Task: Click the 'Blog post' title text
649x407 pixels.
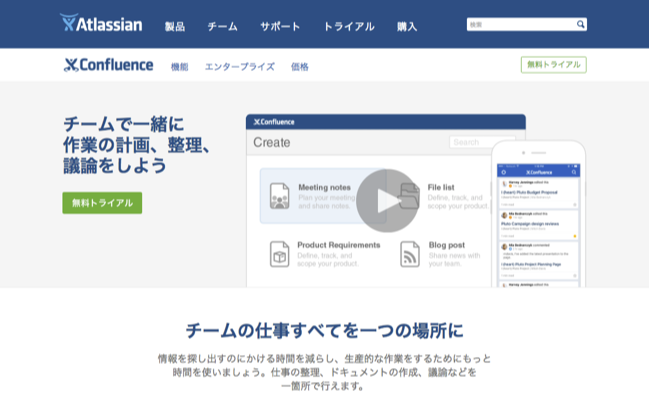Action: pyautogui.click(x=447, y=245)
